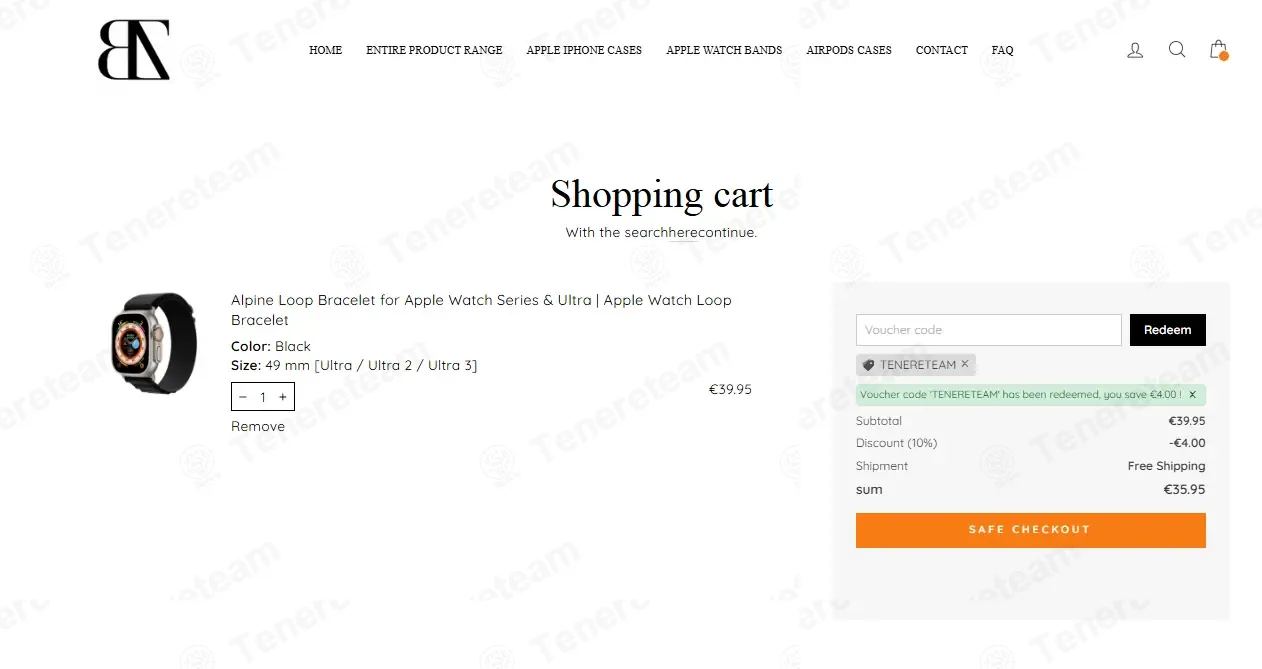Image resolution: width=1262 pixels, height=669 pixels.
Task: Open the CONTACT page
Action: click(942, 50)
